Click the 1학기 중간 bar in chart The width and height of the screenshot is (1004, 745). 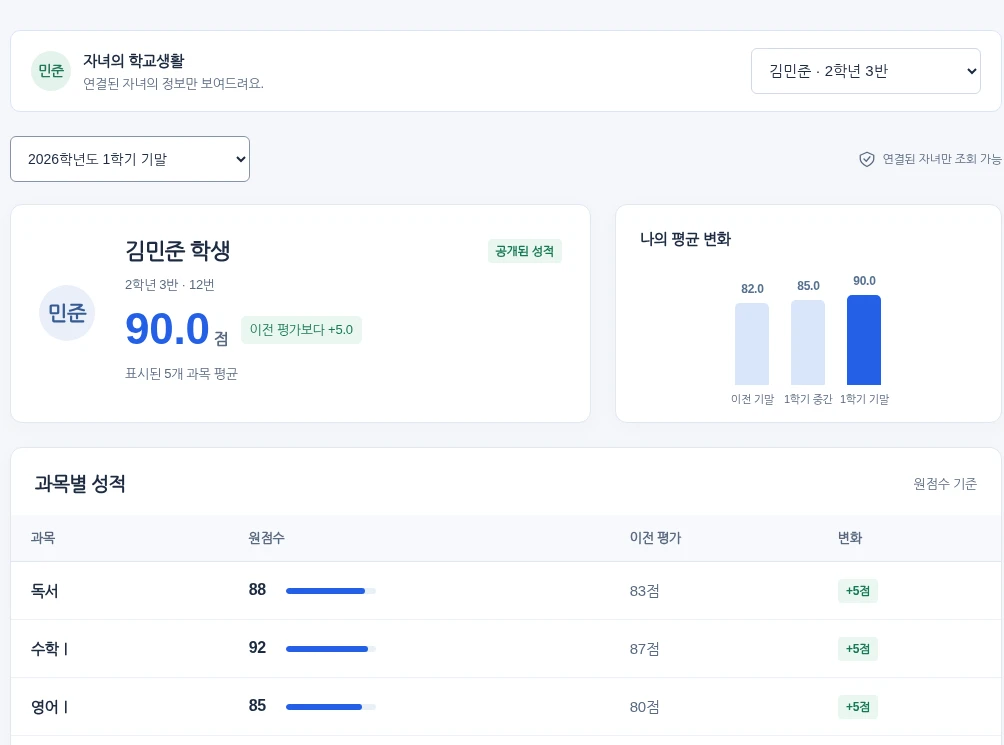(808, 342)
